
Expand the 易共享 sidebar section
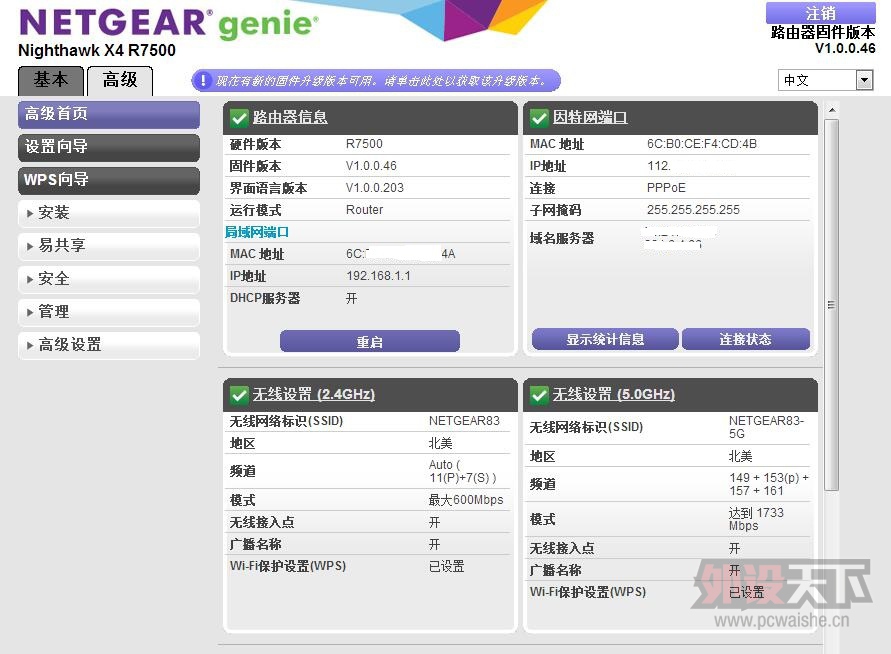(x=109, y=246)
